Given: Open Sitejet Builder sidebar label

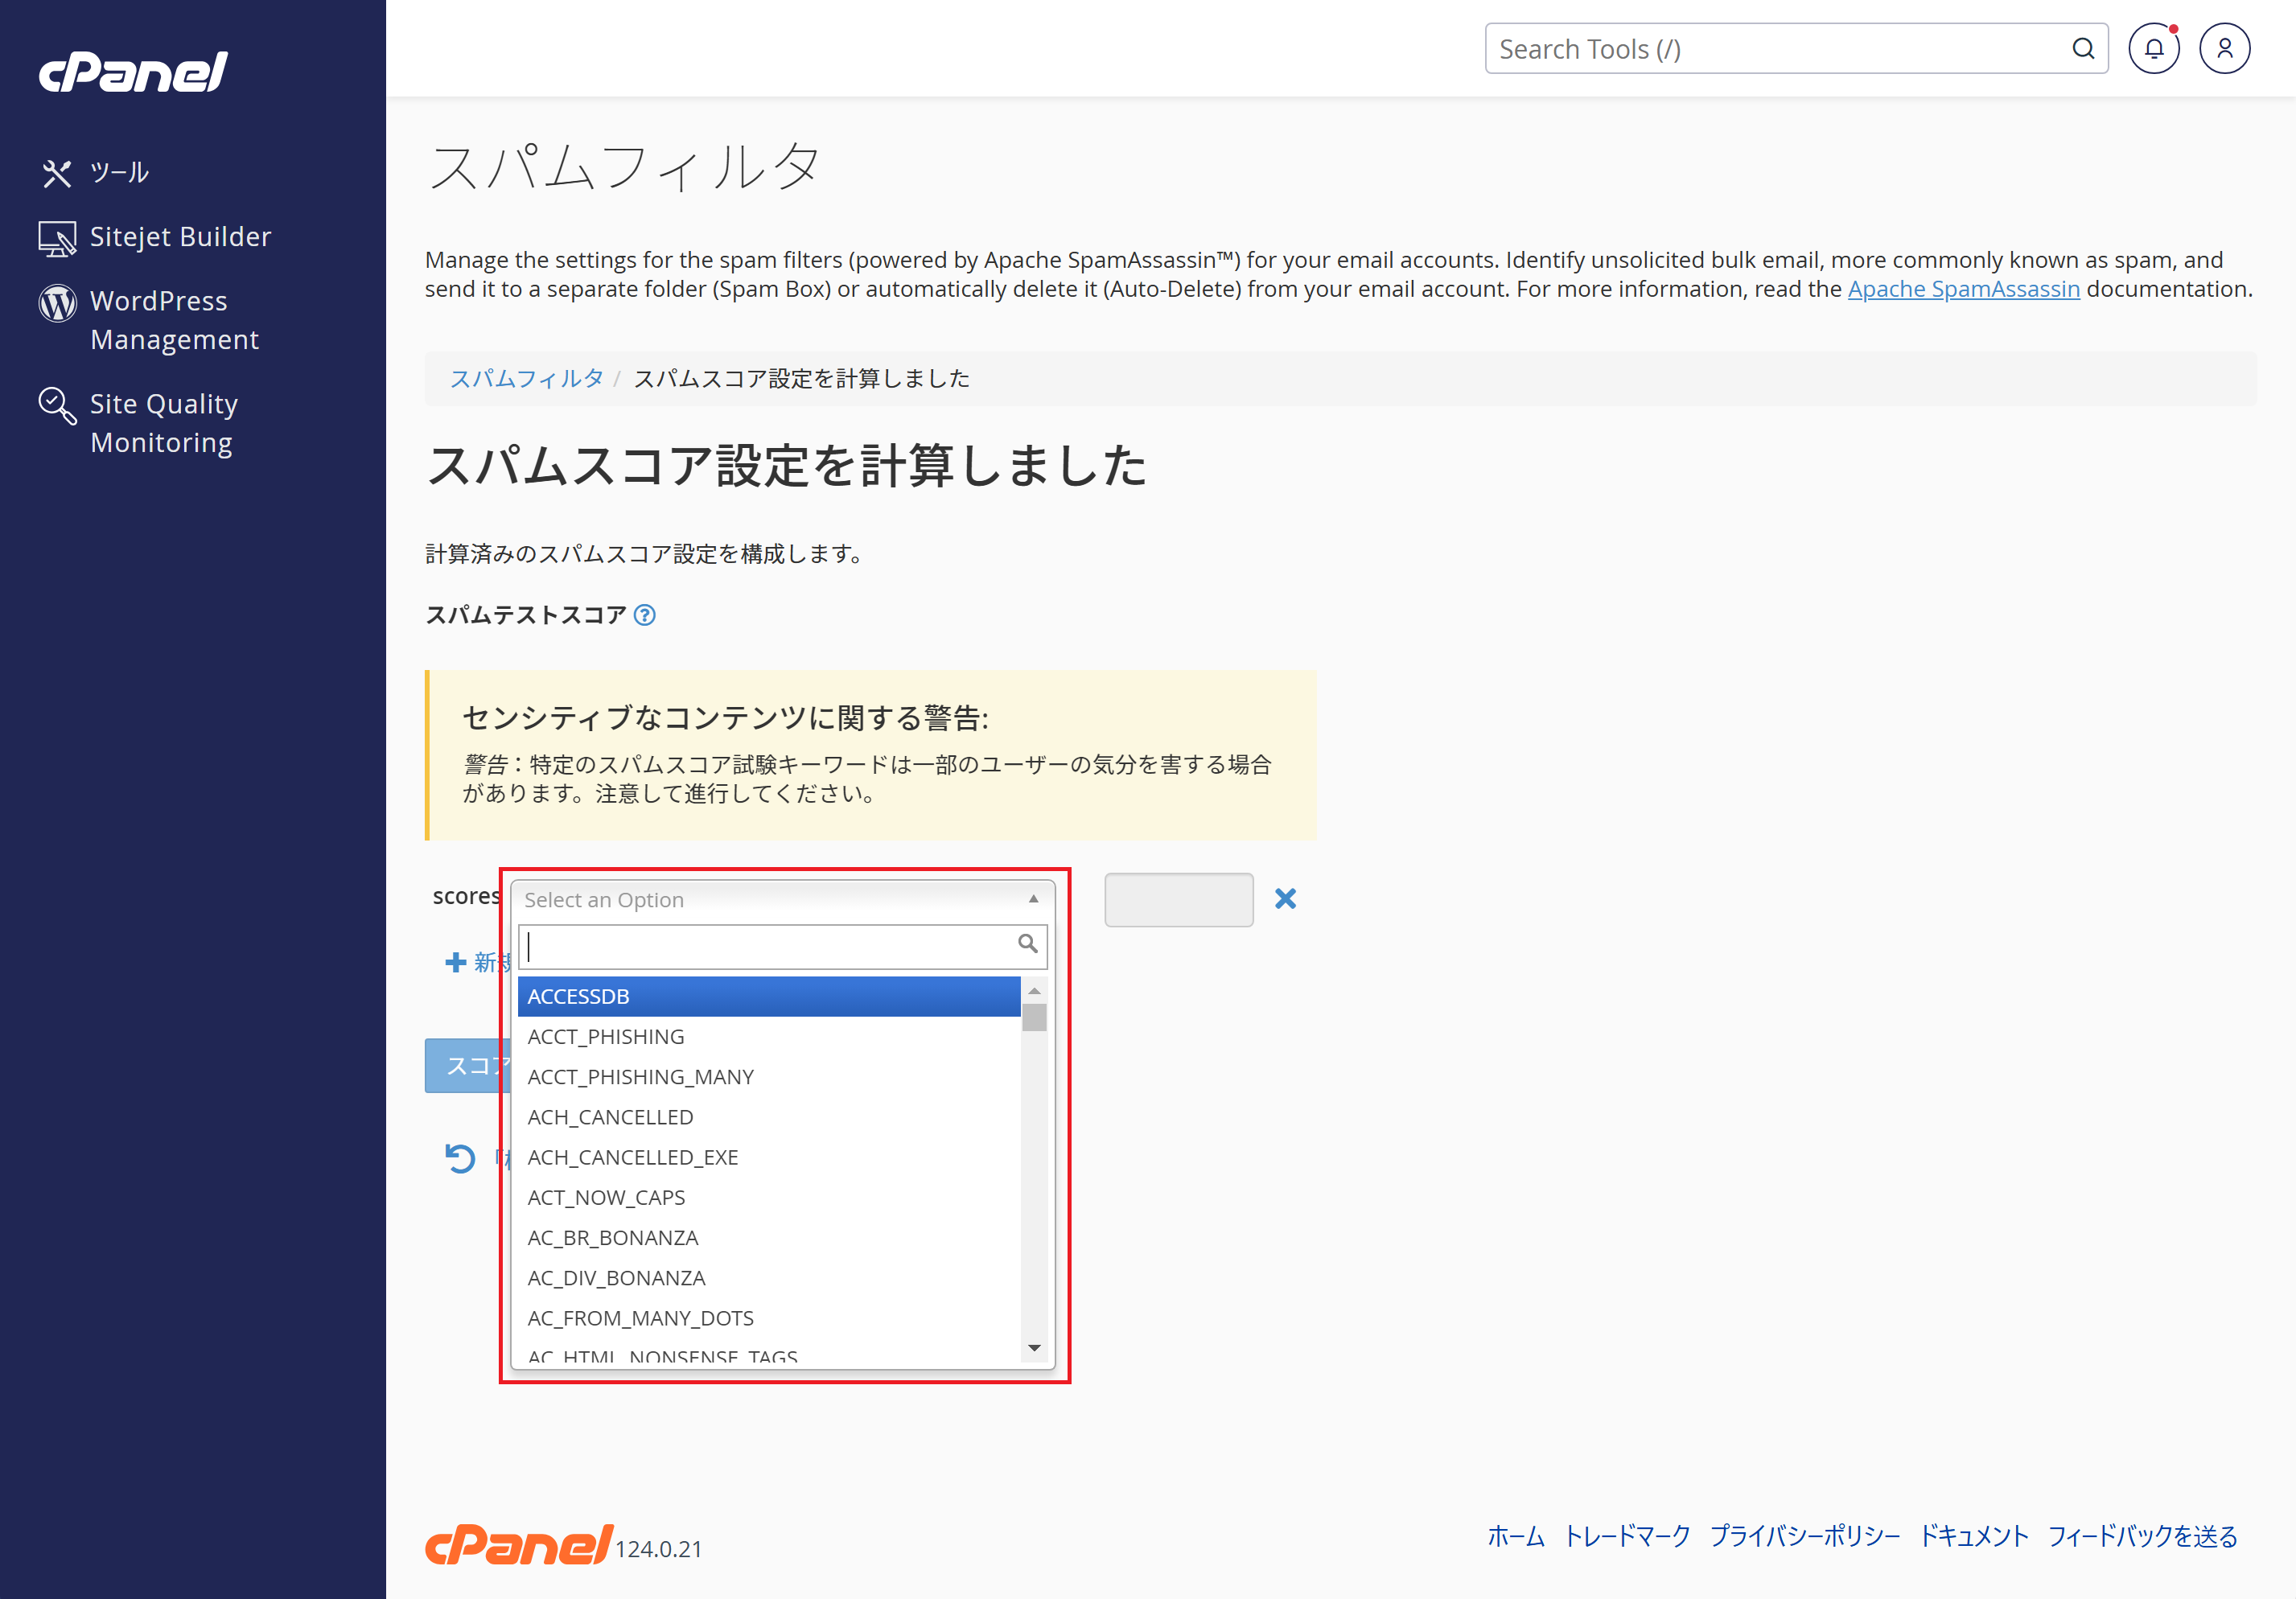Looking at the screenshot, I should click(x=180, y=237).
